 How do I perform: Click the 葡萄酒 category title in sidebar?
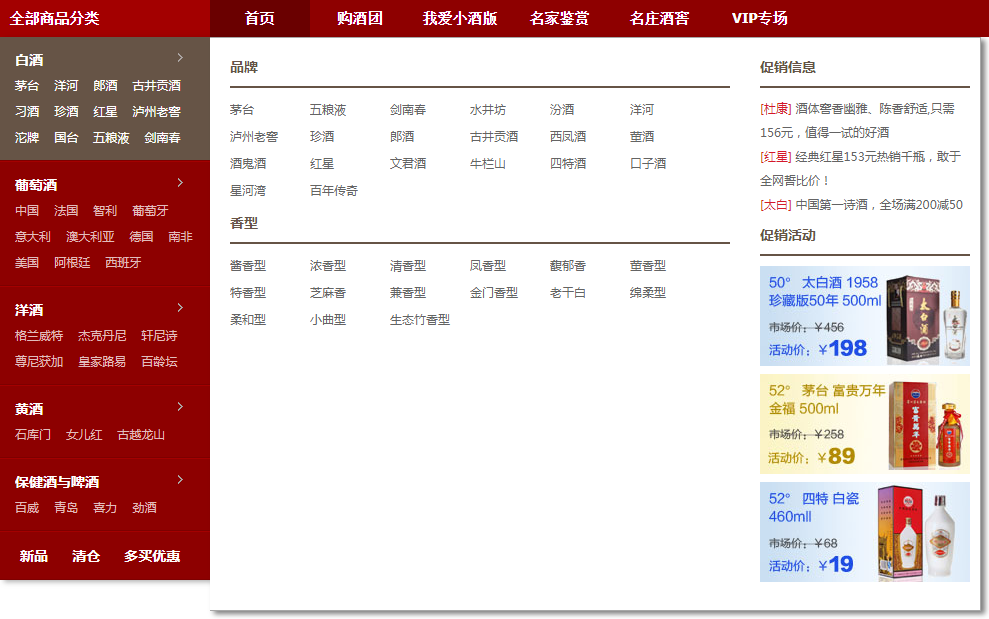click(x=36, y=185)
